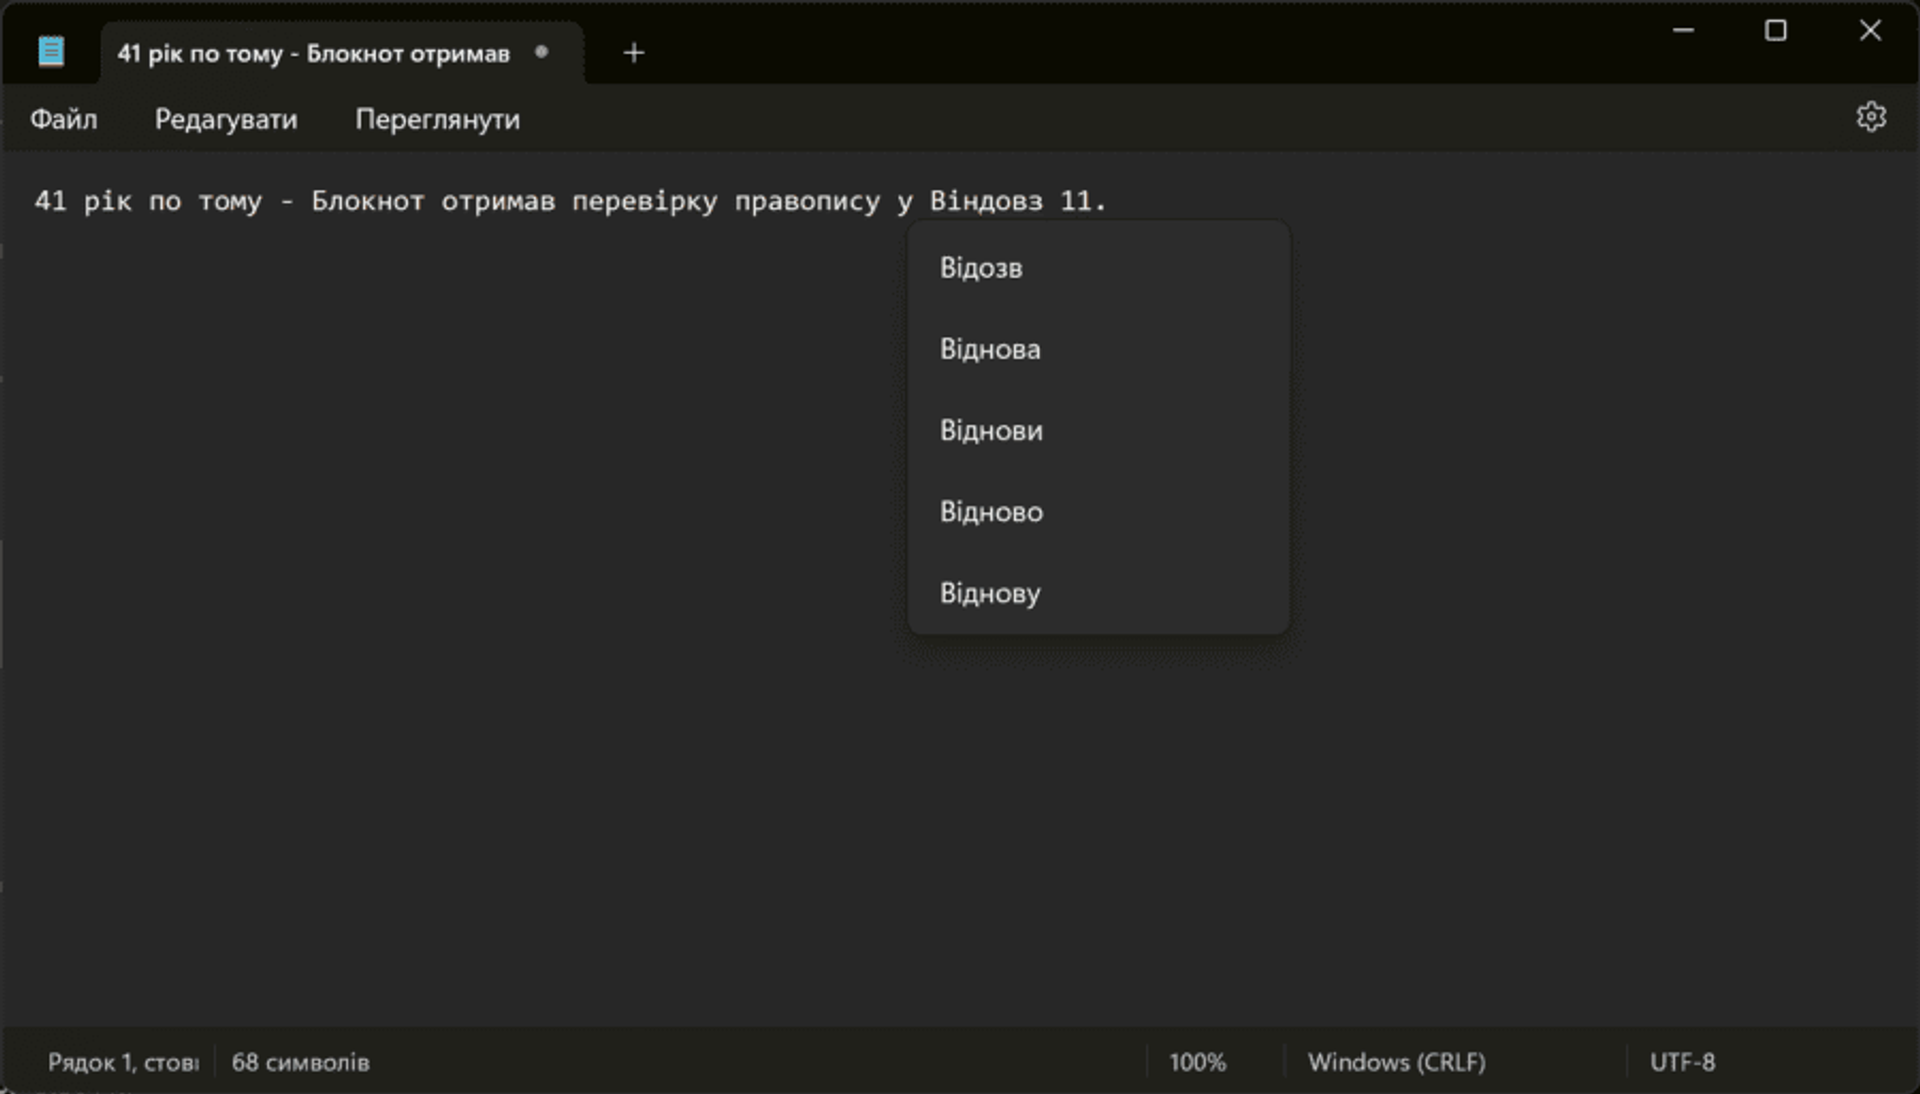
Task: Click the word Блокнот in the document
Action: [x=367, y=201]
